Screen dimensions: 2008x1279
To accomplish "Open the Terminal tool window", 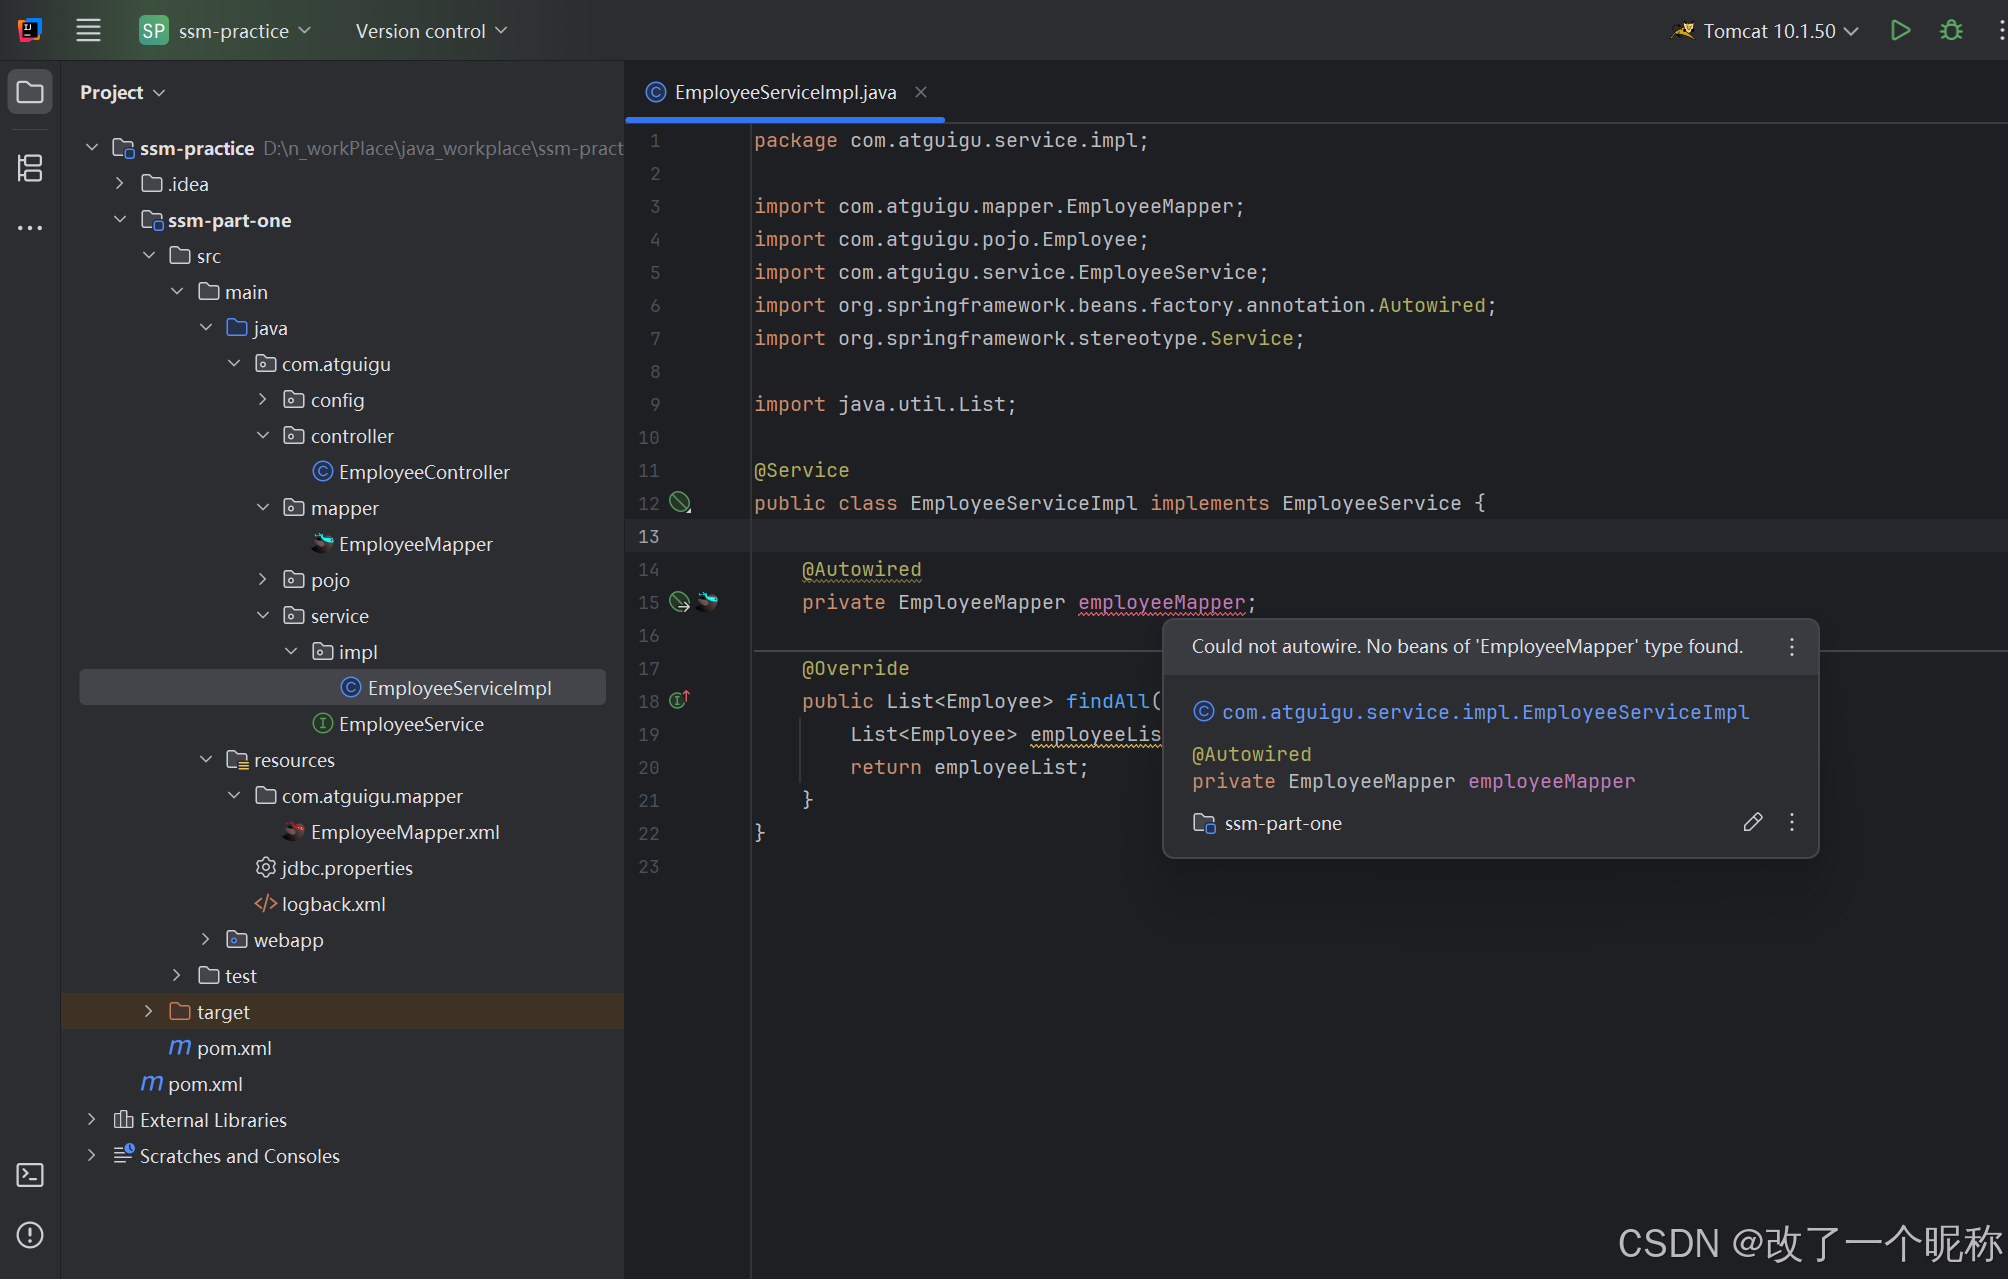I will 30,1175.
